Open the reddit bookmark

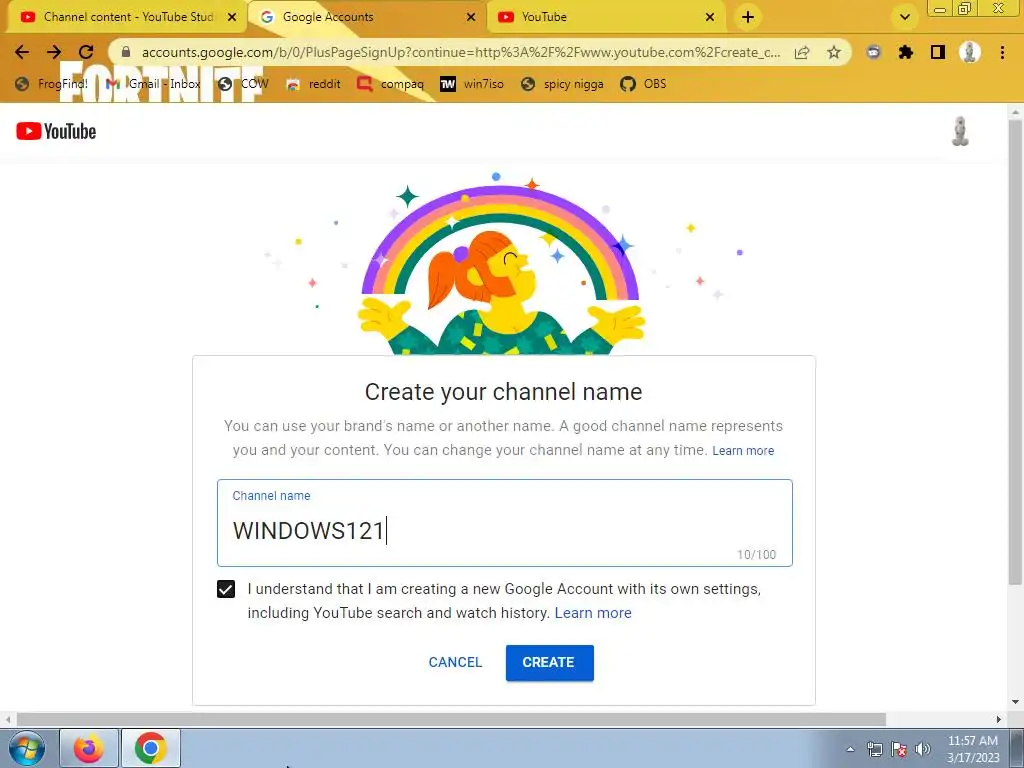coord(313,84)
